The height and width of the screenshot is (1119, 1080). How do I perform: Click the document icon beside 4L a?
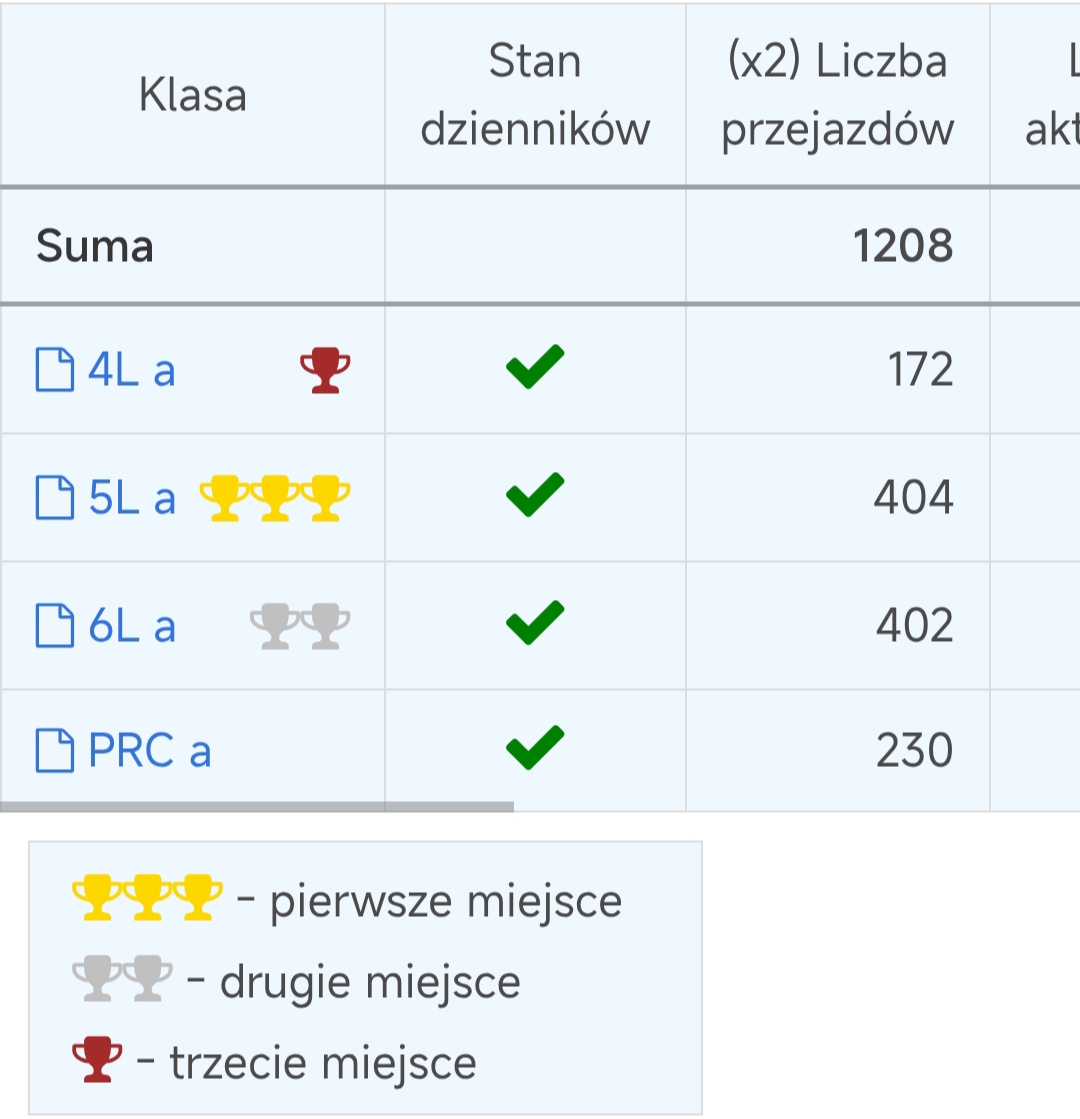click(x=55, y=370)
